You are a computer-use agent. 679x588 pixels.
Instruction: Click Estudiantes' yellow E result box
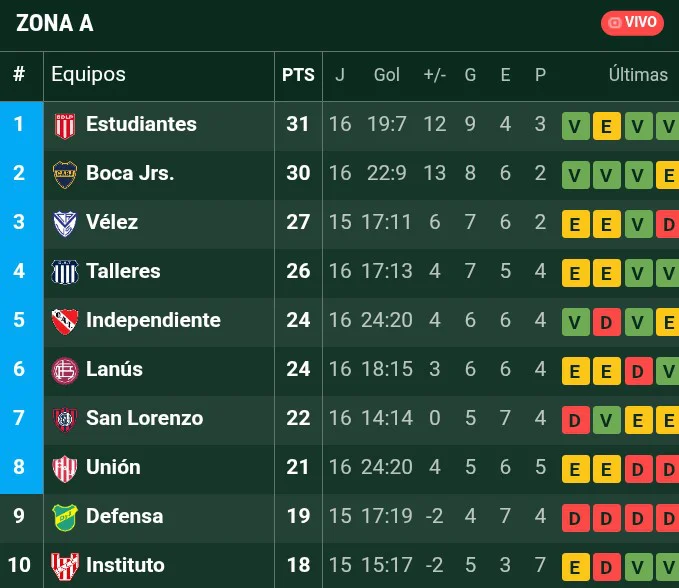pos(606,126)
